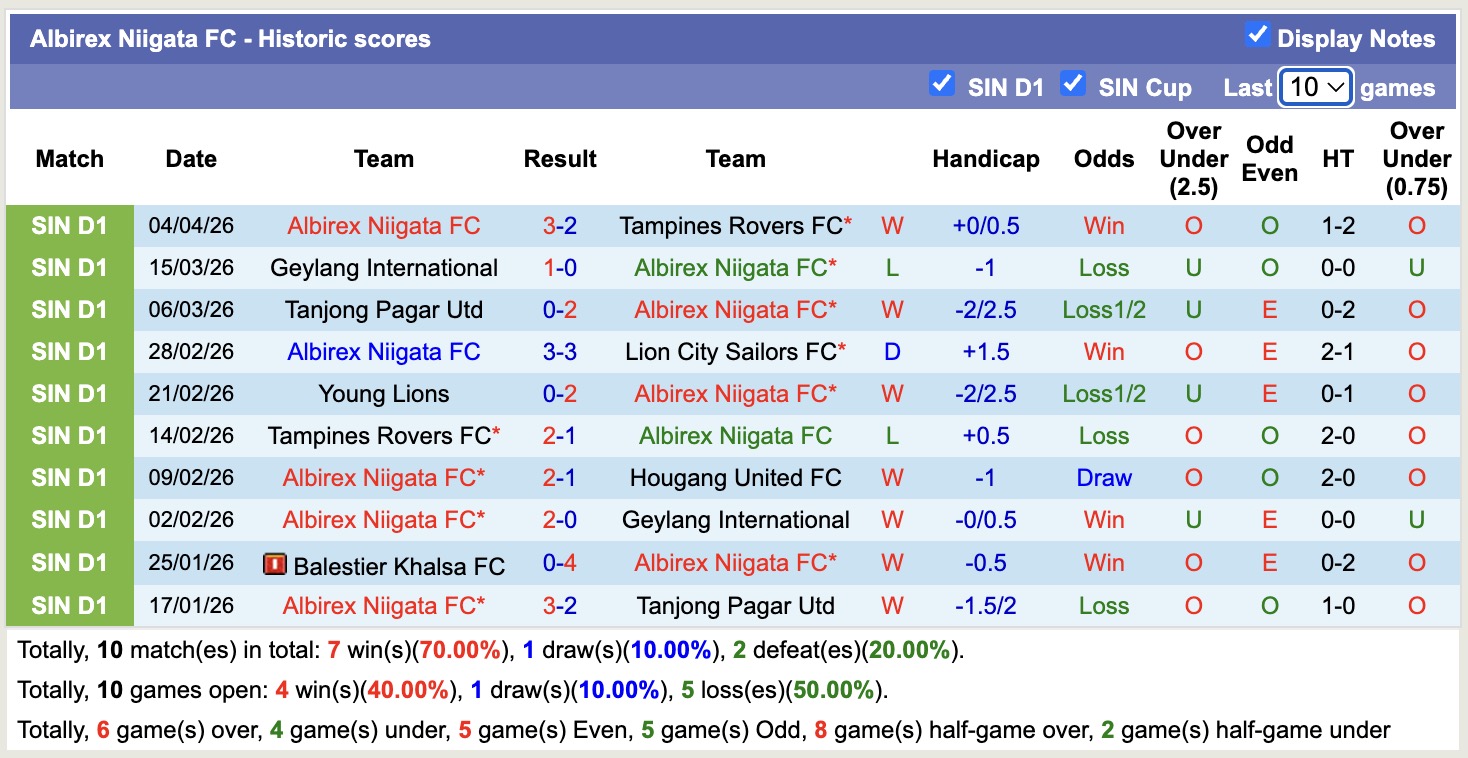Click Balestier Khalsa FC team name
This screenshot has width=1468, height=758.
[399, 566]
